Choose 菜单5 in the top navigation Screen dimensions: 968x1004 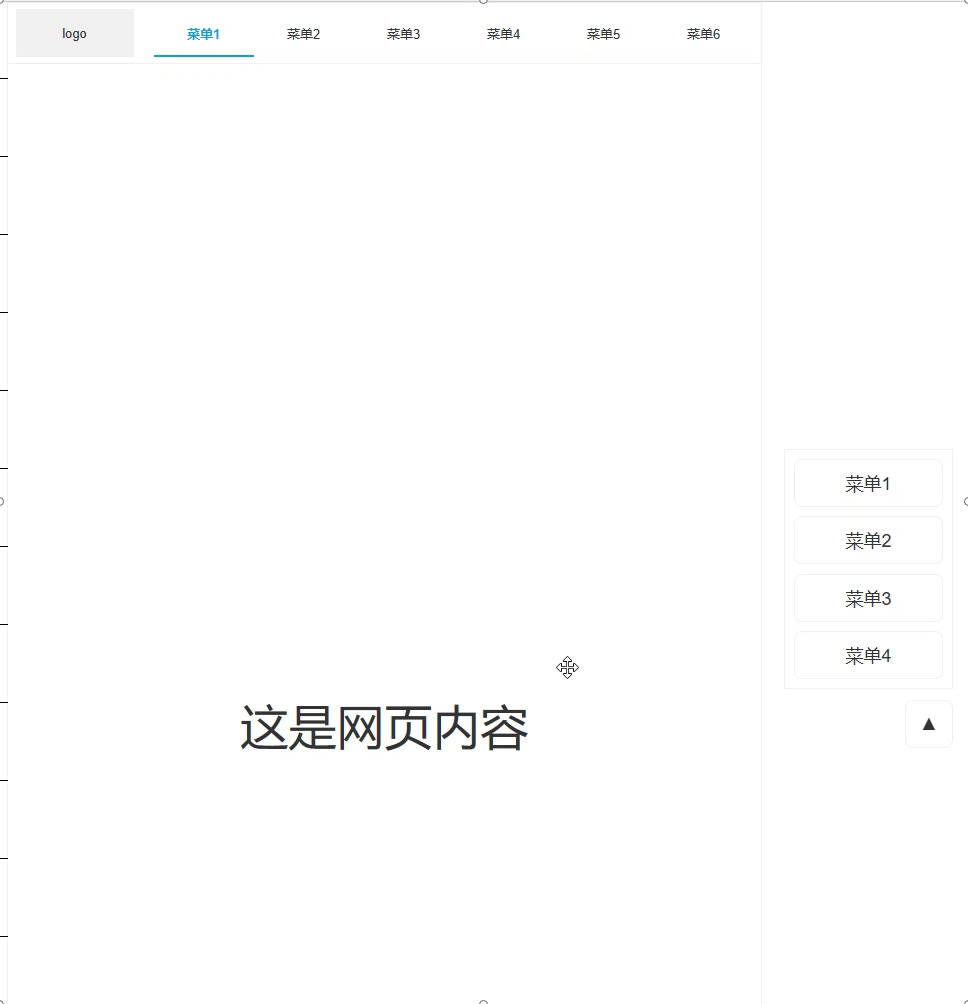point(603,34)
